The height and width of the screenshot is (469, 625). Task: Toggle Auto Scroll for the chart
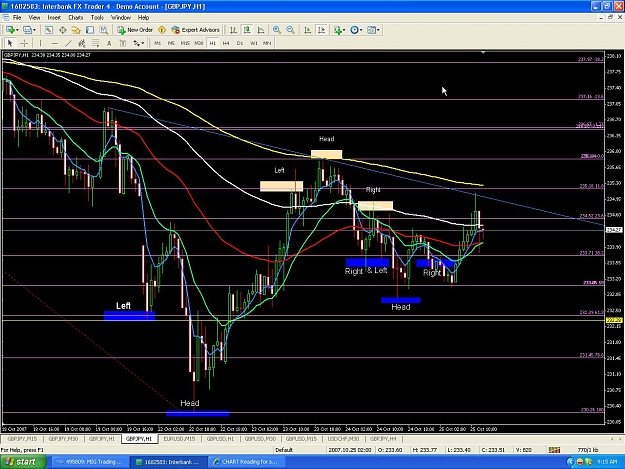pos(307,30)
